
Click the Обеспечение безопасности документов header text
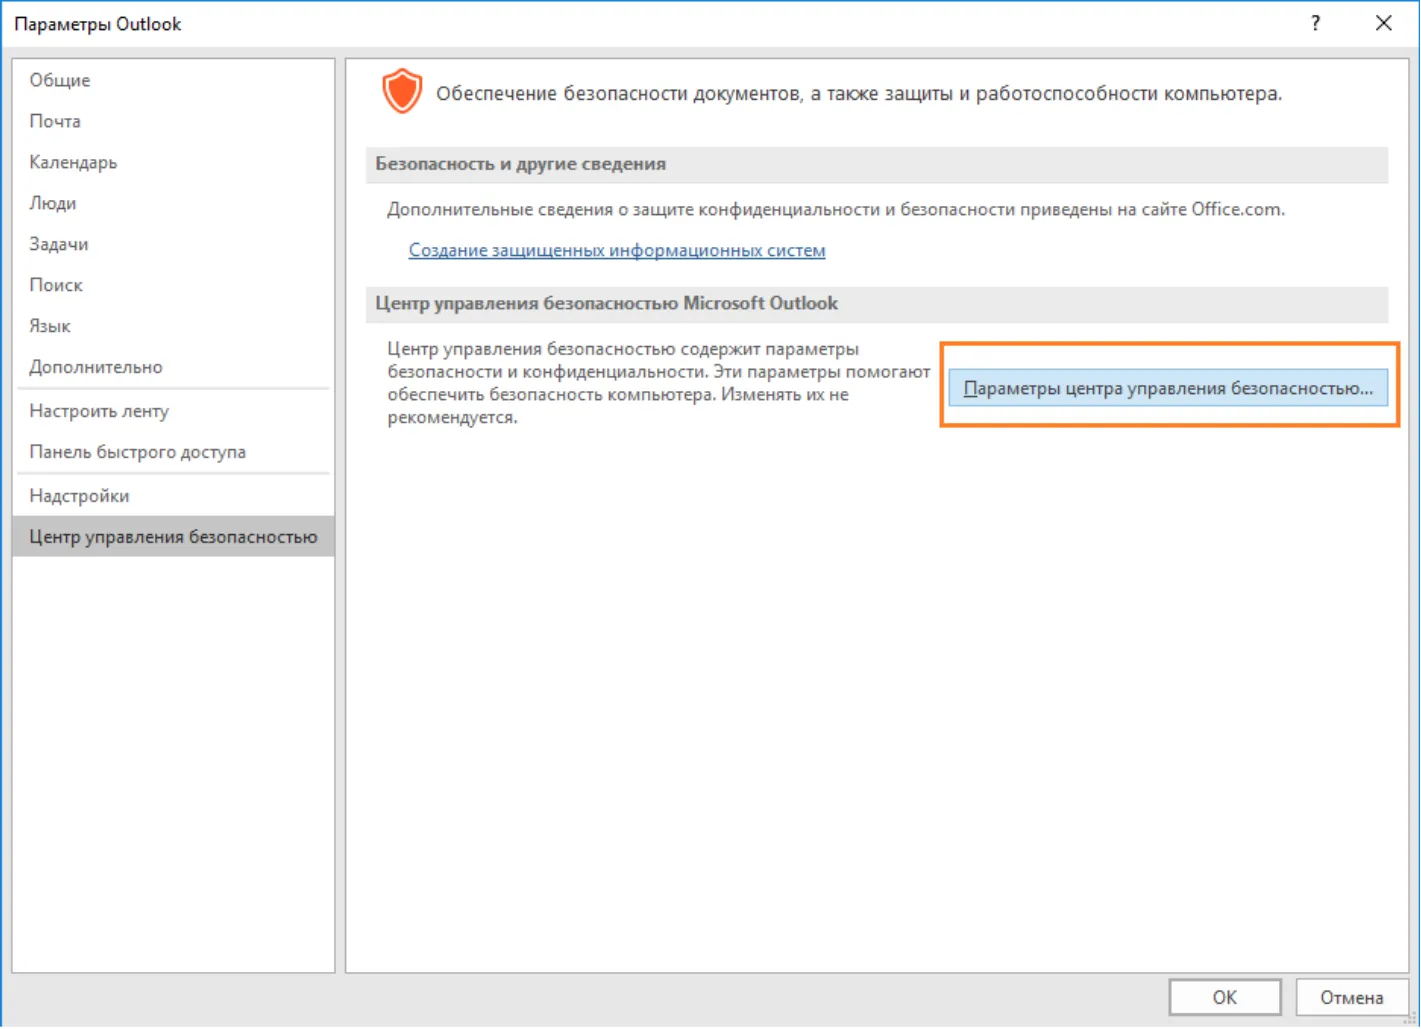859,93
